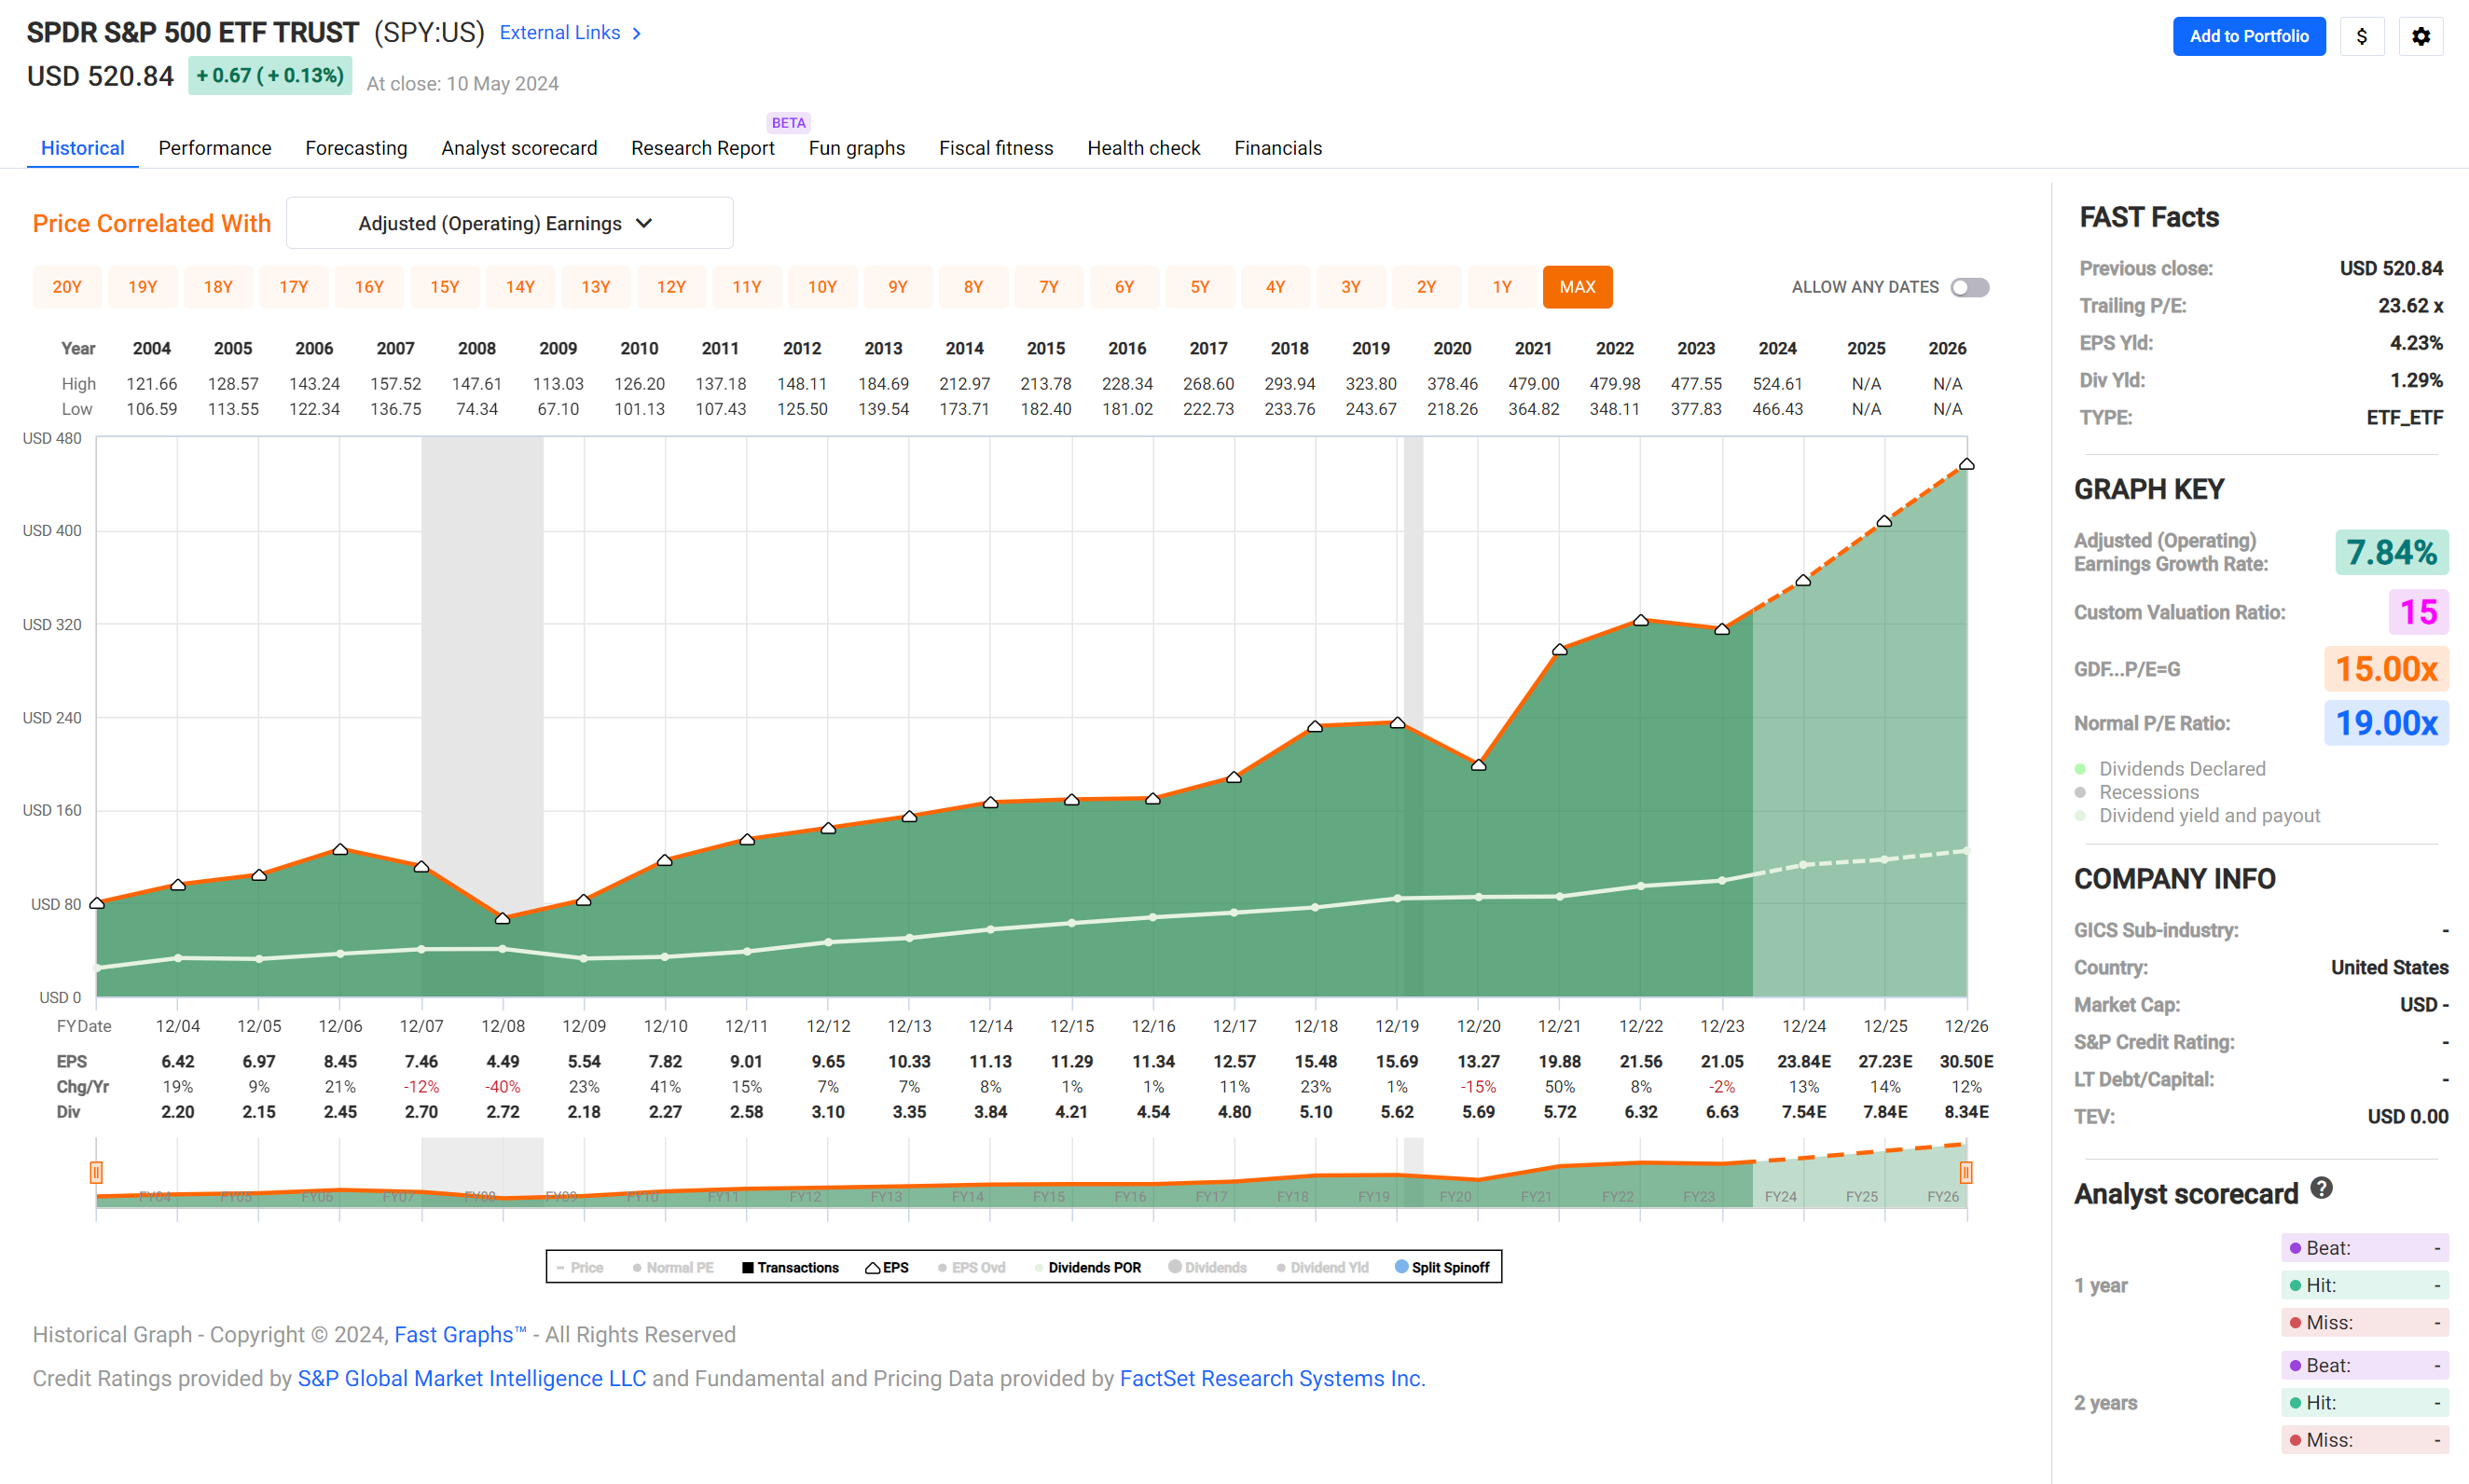Toggle Dividends POR series in legend
This screenshot has width=2469, height=1484.
(x=1087, y=1267)
